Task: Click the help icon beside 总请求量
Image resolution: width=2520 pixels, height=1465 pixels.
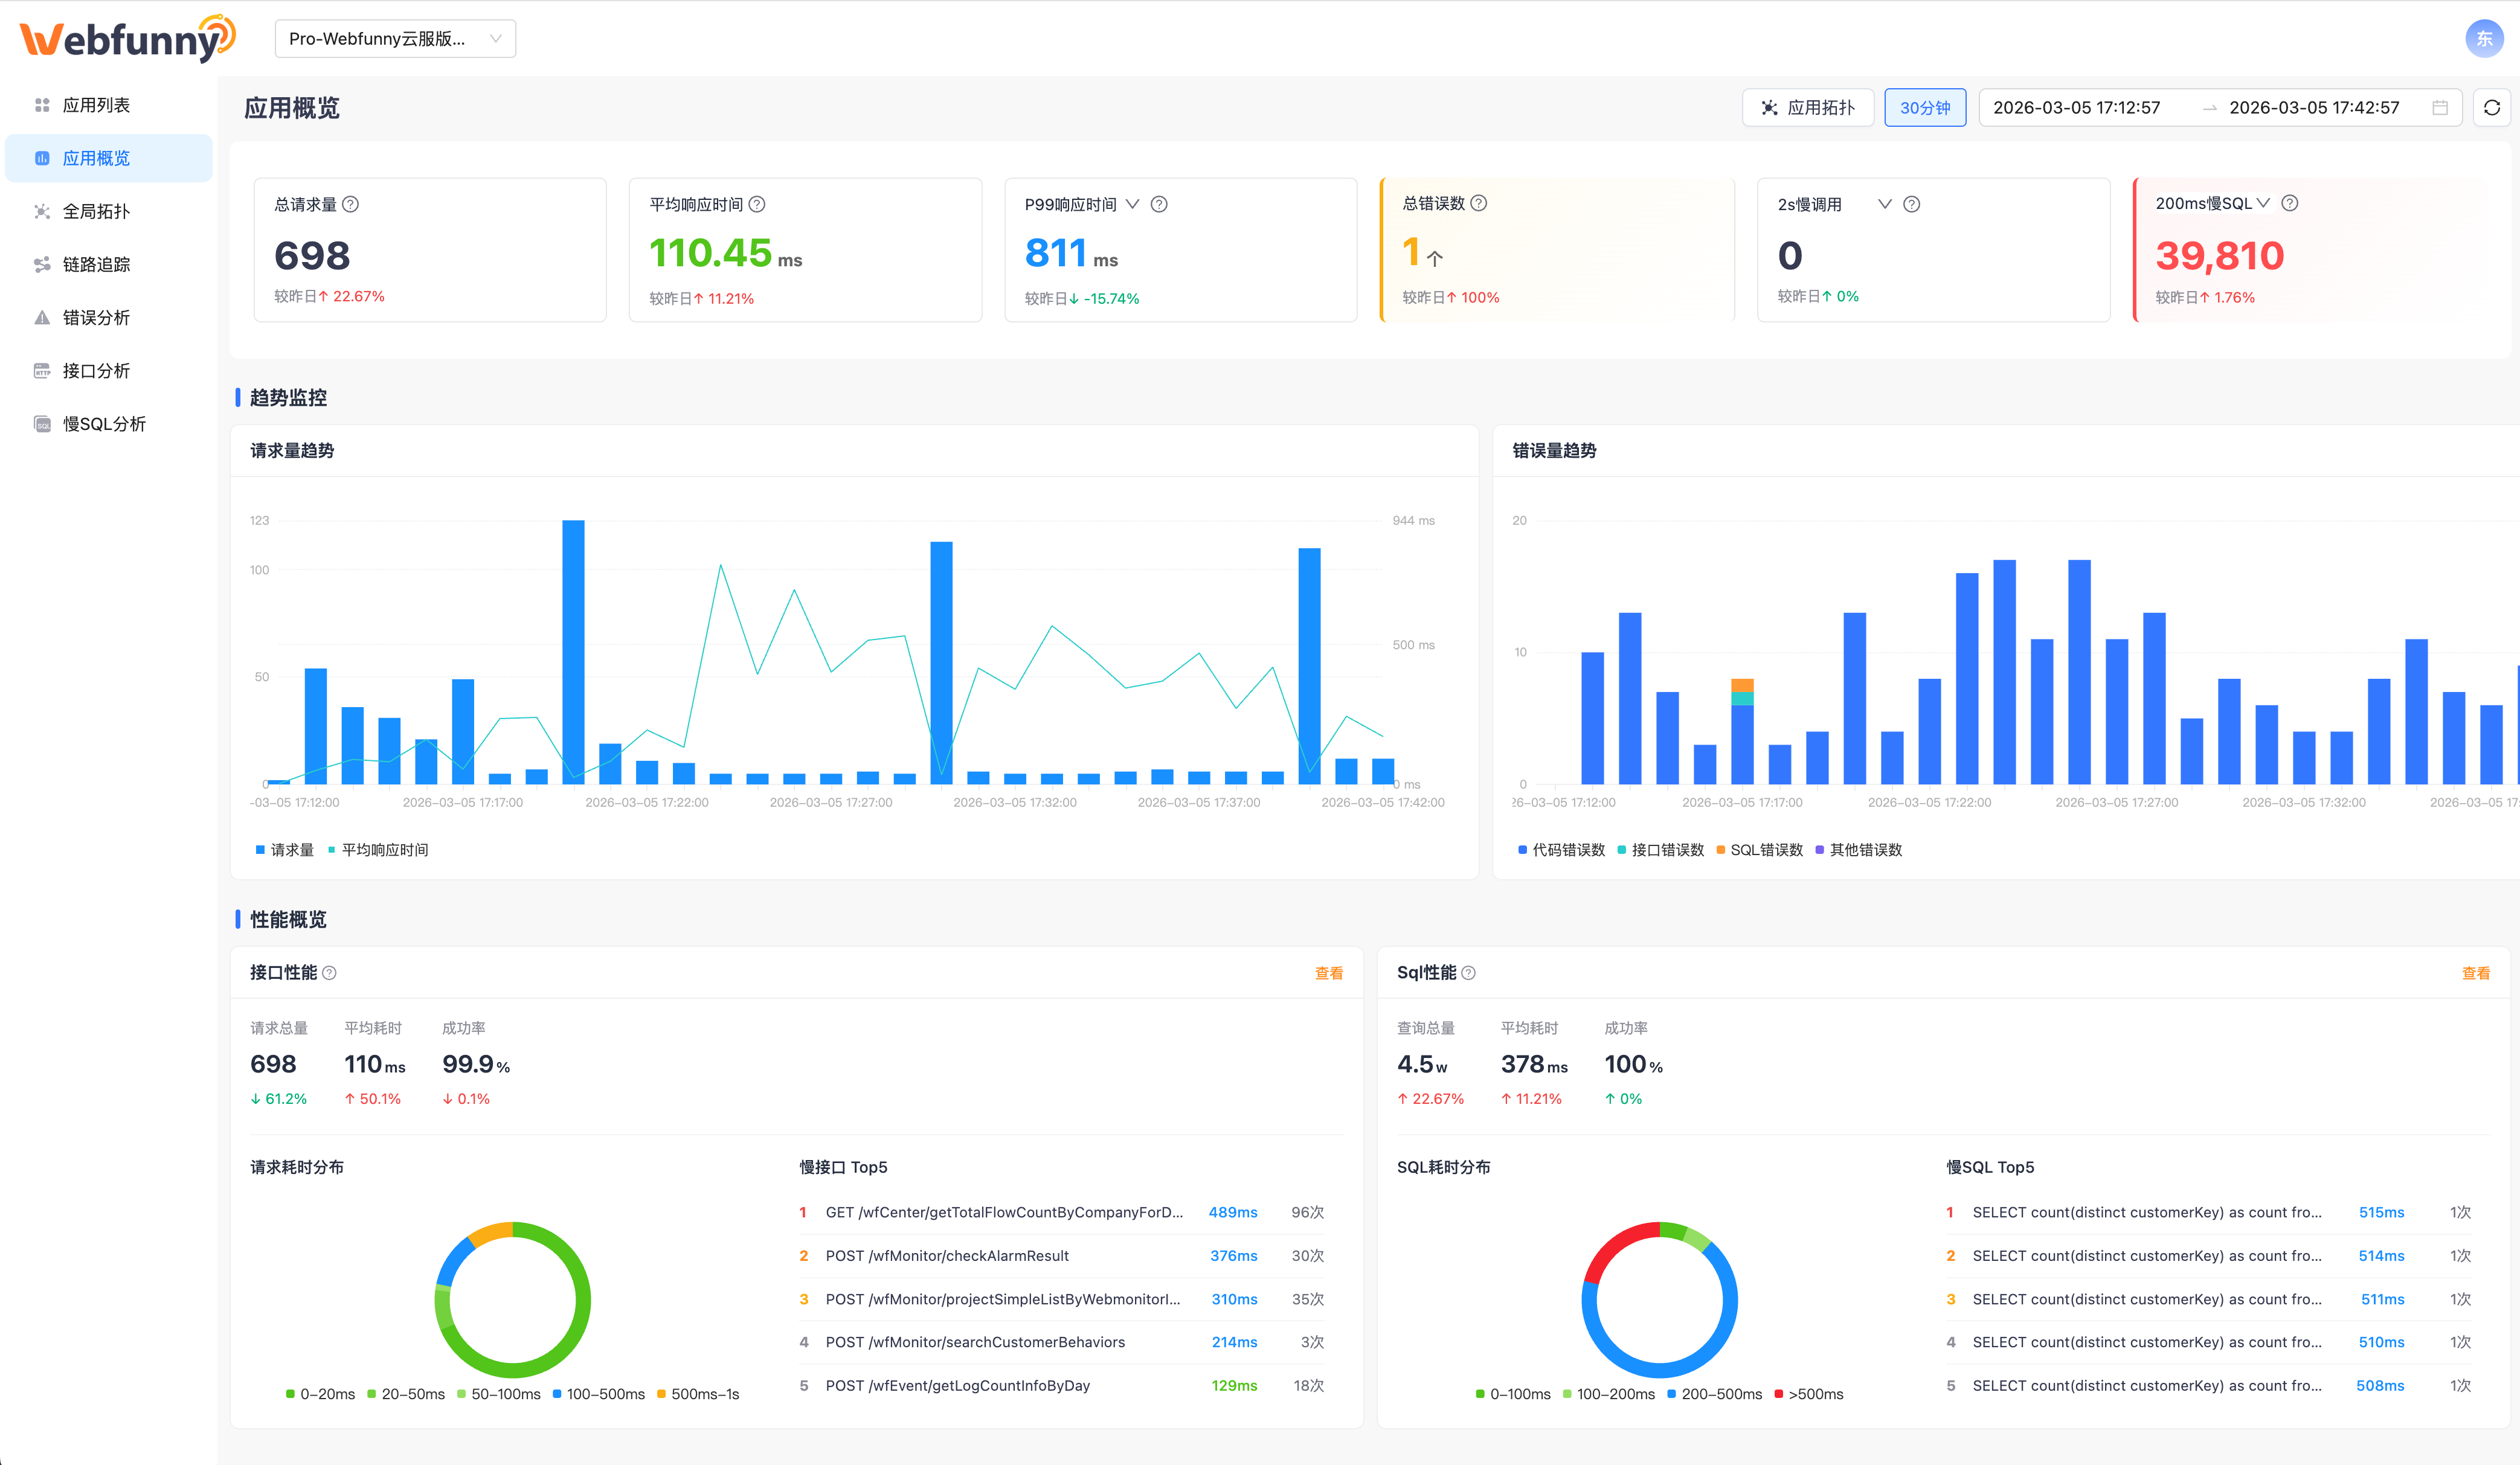Action: (x=351, y=204)
